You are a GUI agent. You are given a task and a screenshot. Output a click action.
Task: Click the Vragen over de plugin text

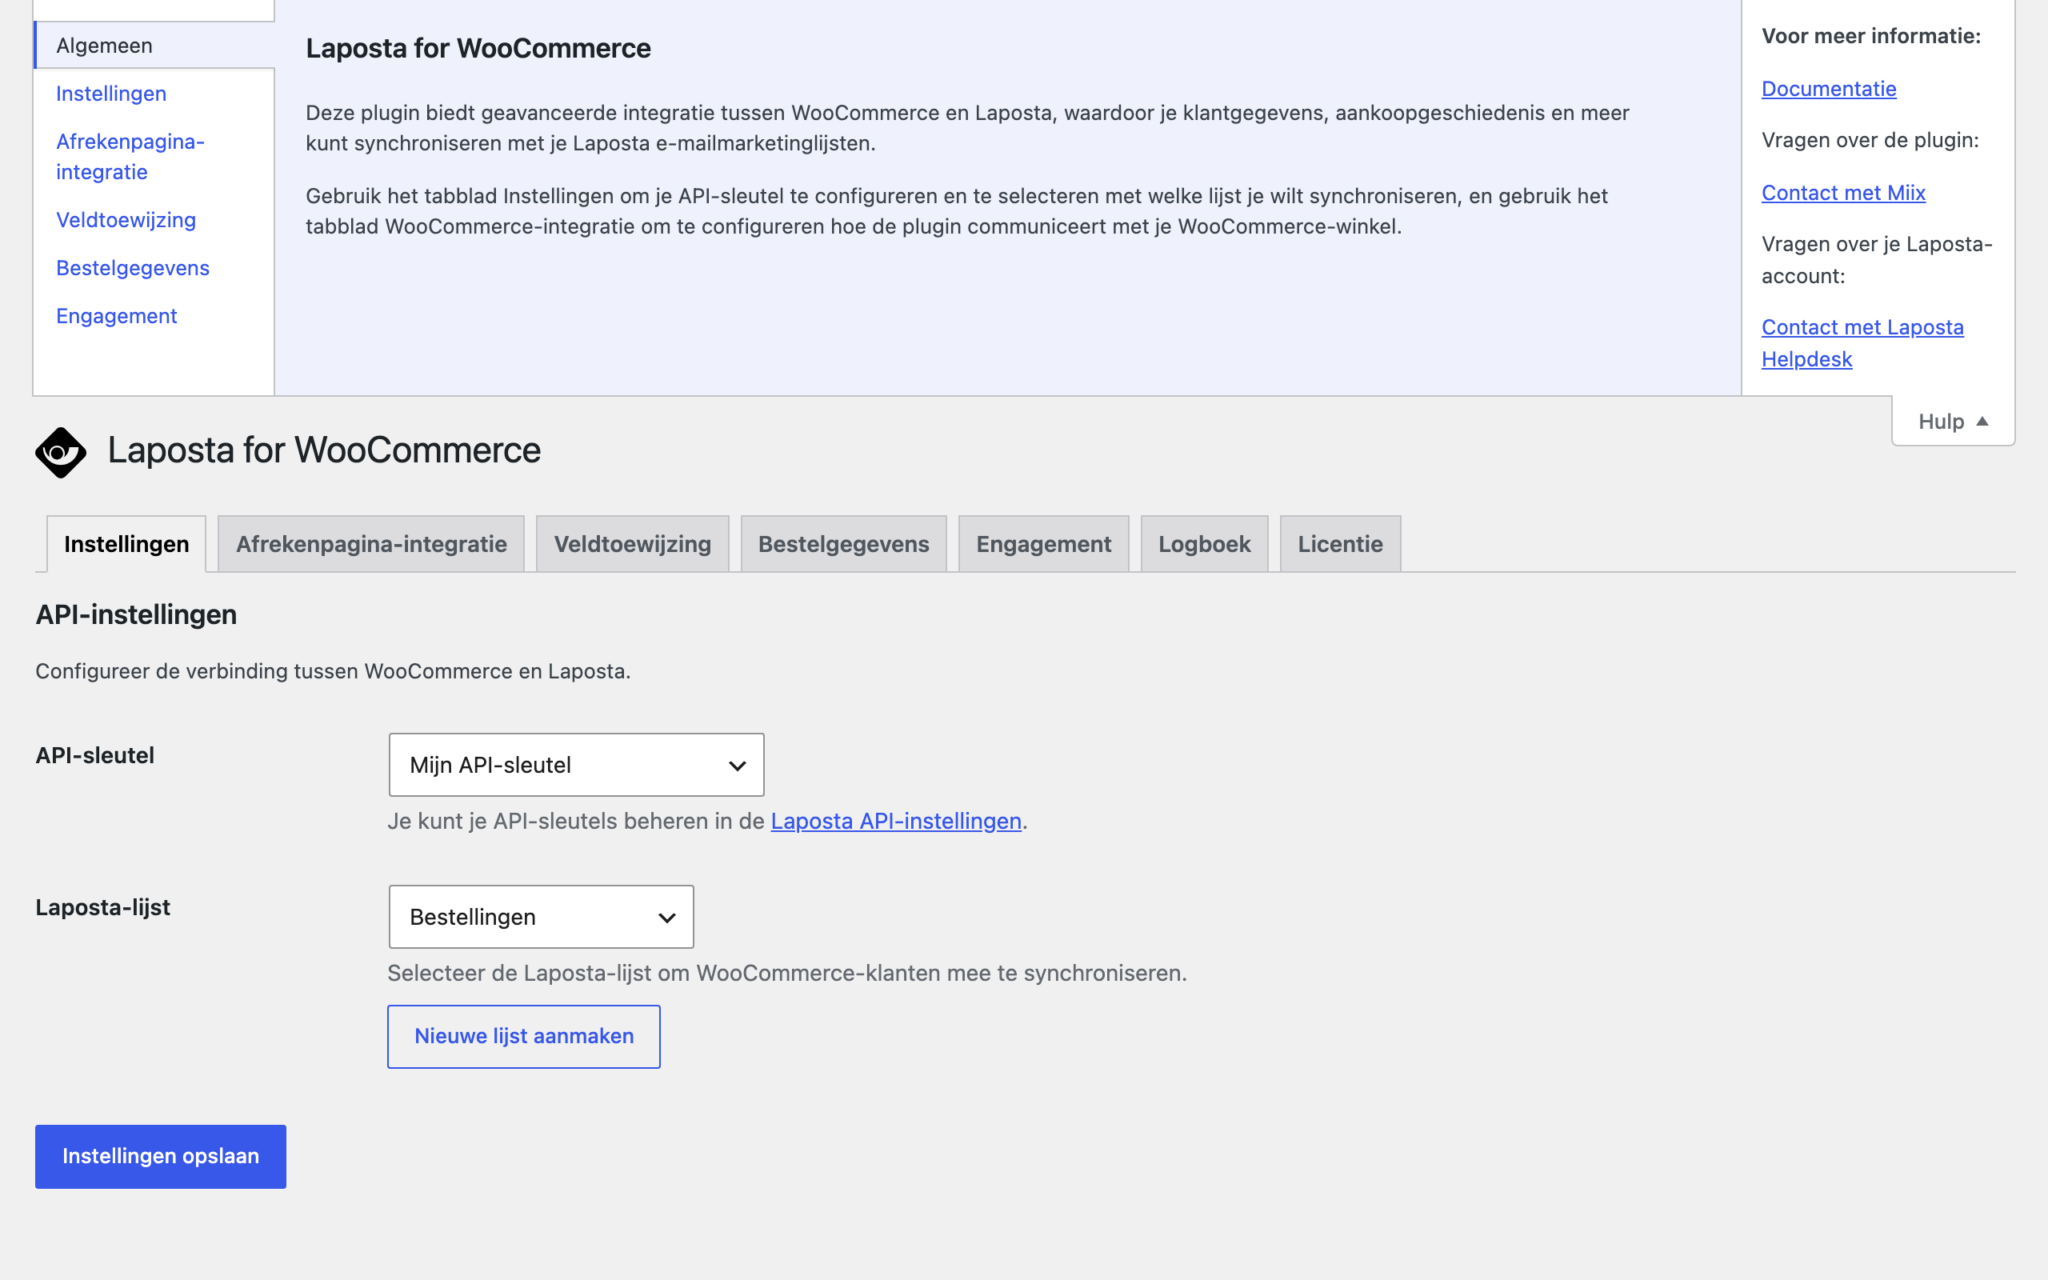click(x=1870, y=140)
